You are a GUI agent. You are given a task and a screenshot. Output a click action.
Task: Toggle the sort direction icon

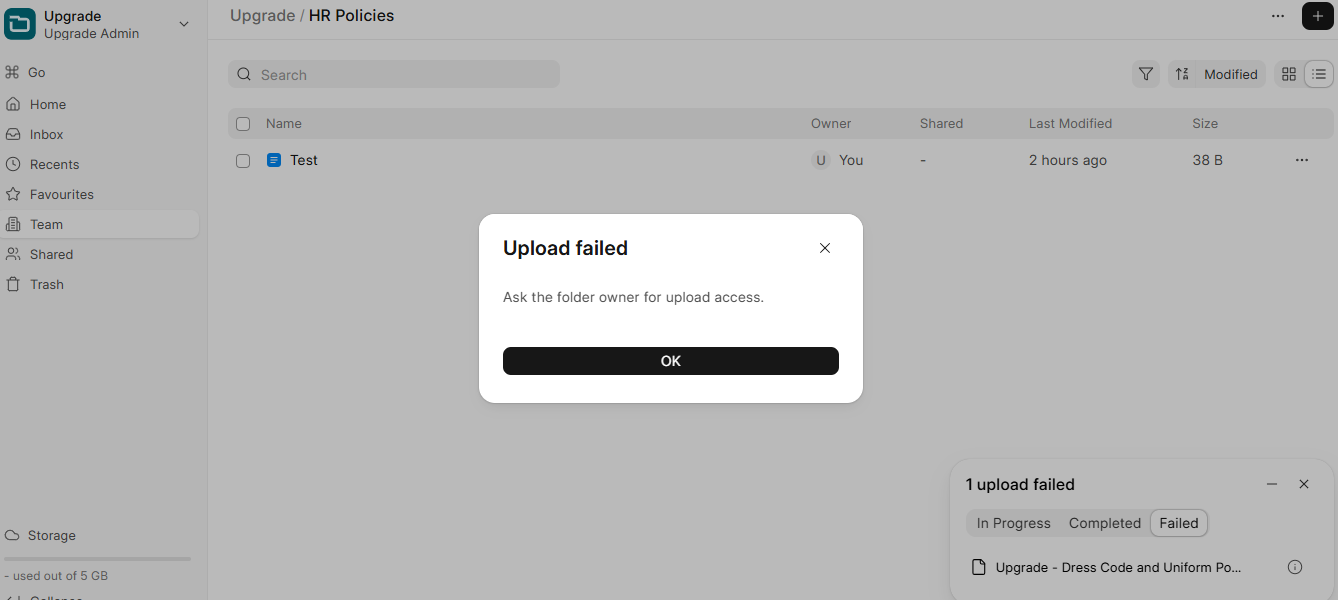click(1182, 74)
